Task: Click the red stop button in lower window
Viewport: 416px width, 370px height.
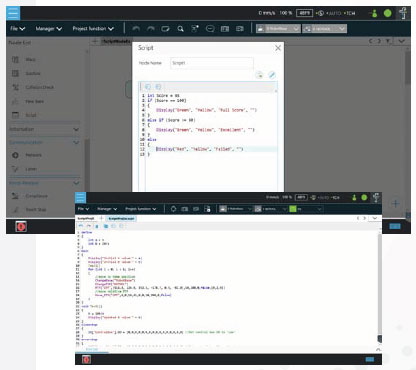Action: (x=86, y=359)
